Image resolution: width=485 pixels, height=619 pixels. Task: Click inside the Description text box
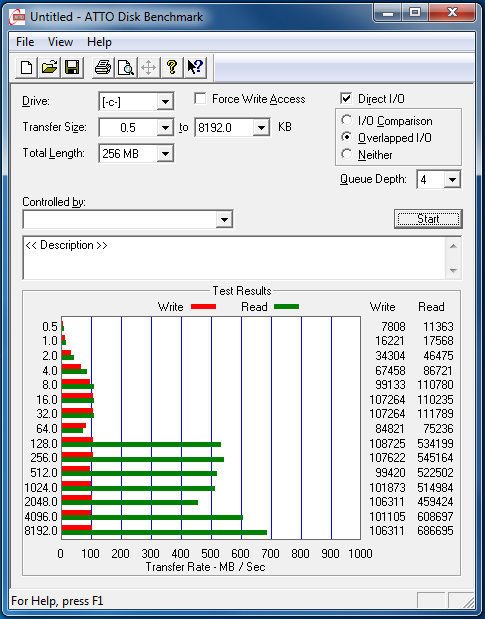coord(236,258)
